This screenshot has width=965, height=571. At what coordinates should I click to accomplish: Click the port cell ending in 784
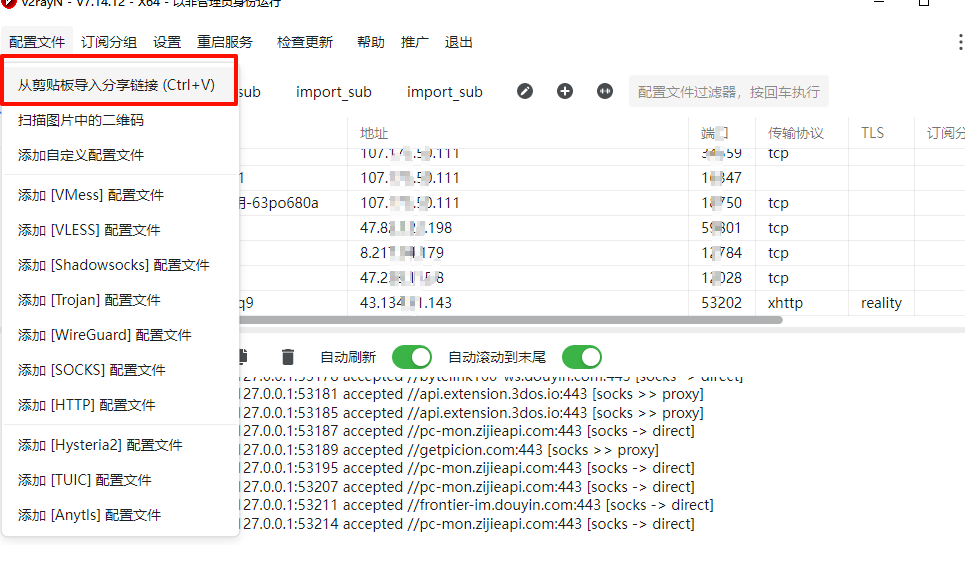722,253
